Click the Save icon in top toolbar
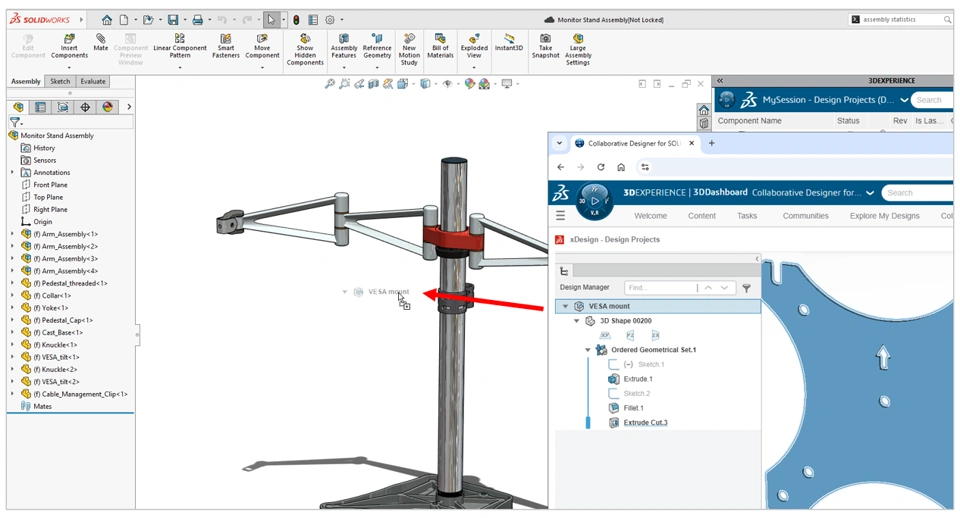Screen dimensions: 960x518 click(173, 20)
